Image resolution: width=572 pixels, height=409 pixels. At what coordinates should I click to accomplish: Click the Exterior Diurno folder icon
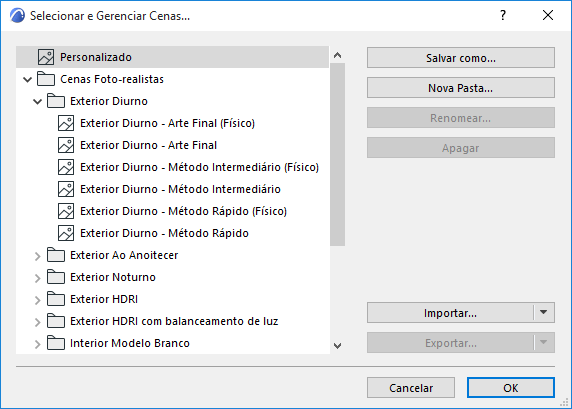pos(56,101)
